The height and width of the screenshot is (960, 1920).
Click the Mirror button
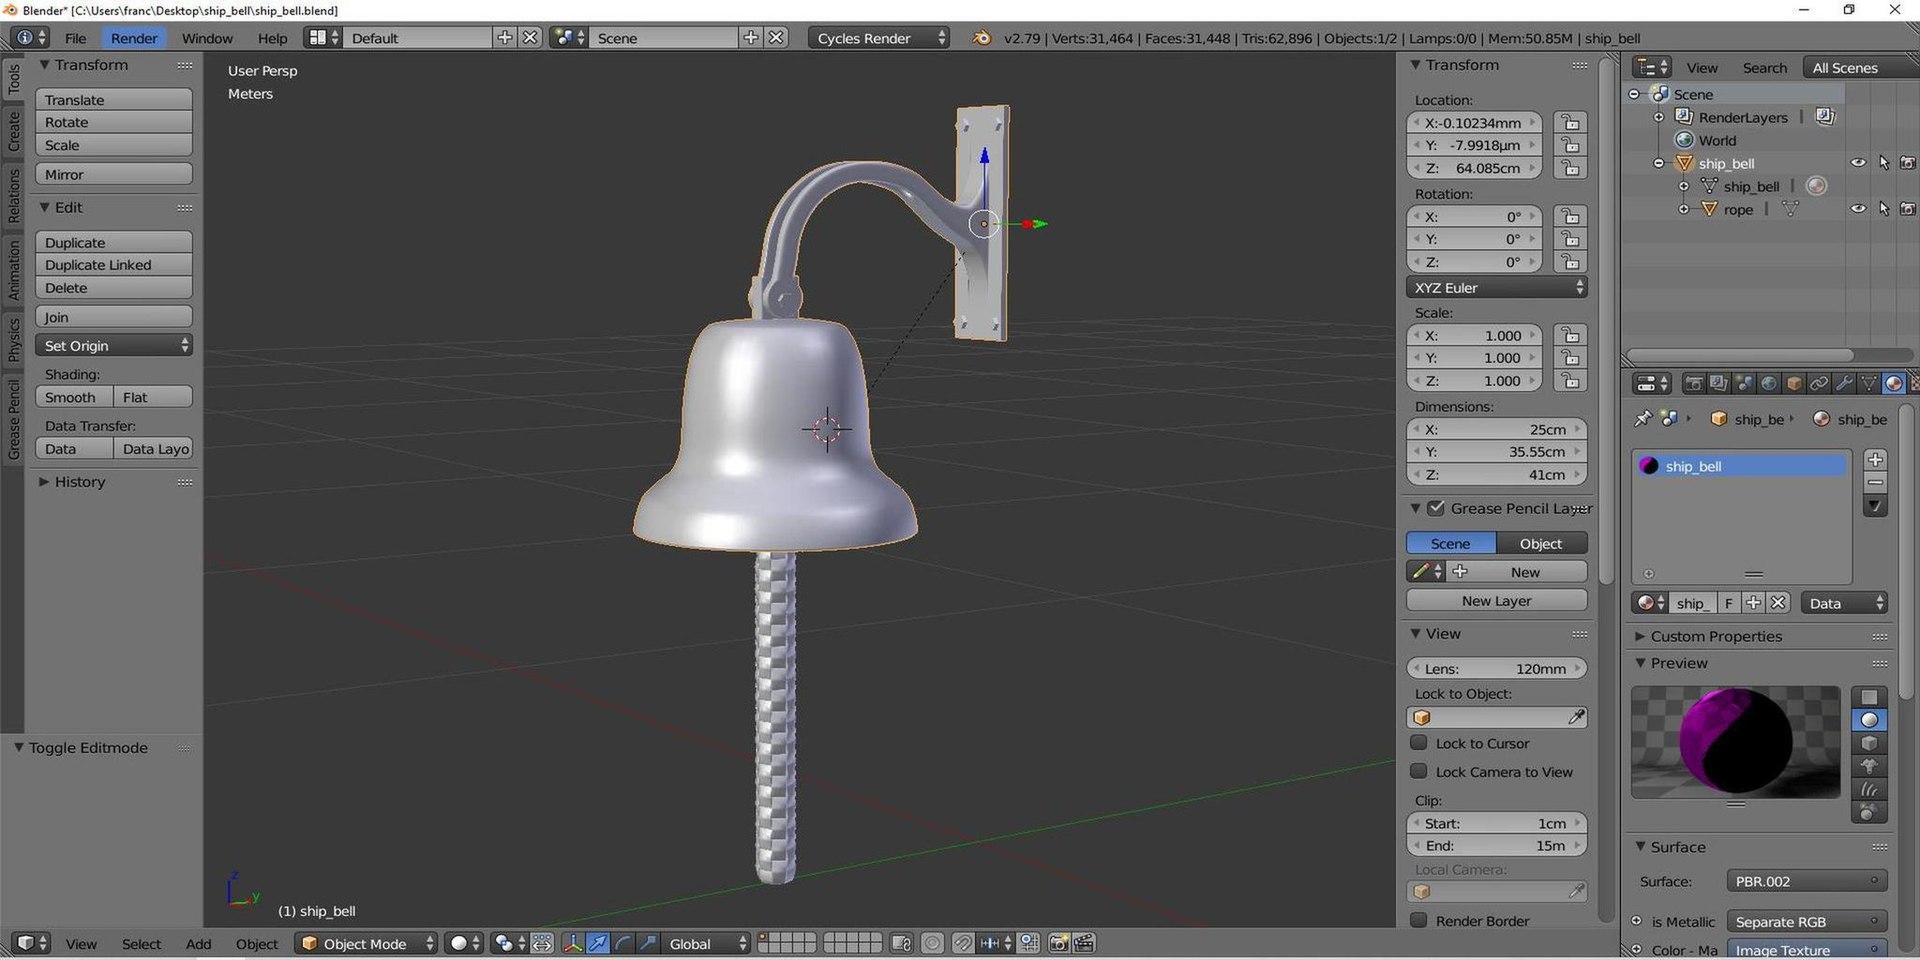pos(114,174)
